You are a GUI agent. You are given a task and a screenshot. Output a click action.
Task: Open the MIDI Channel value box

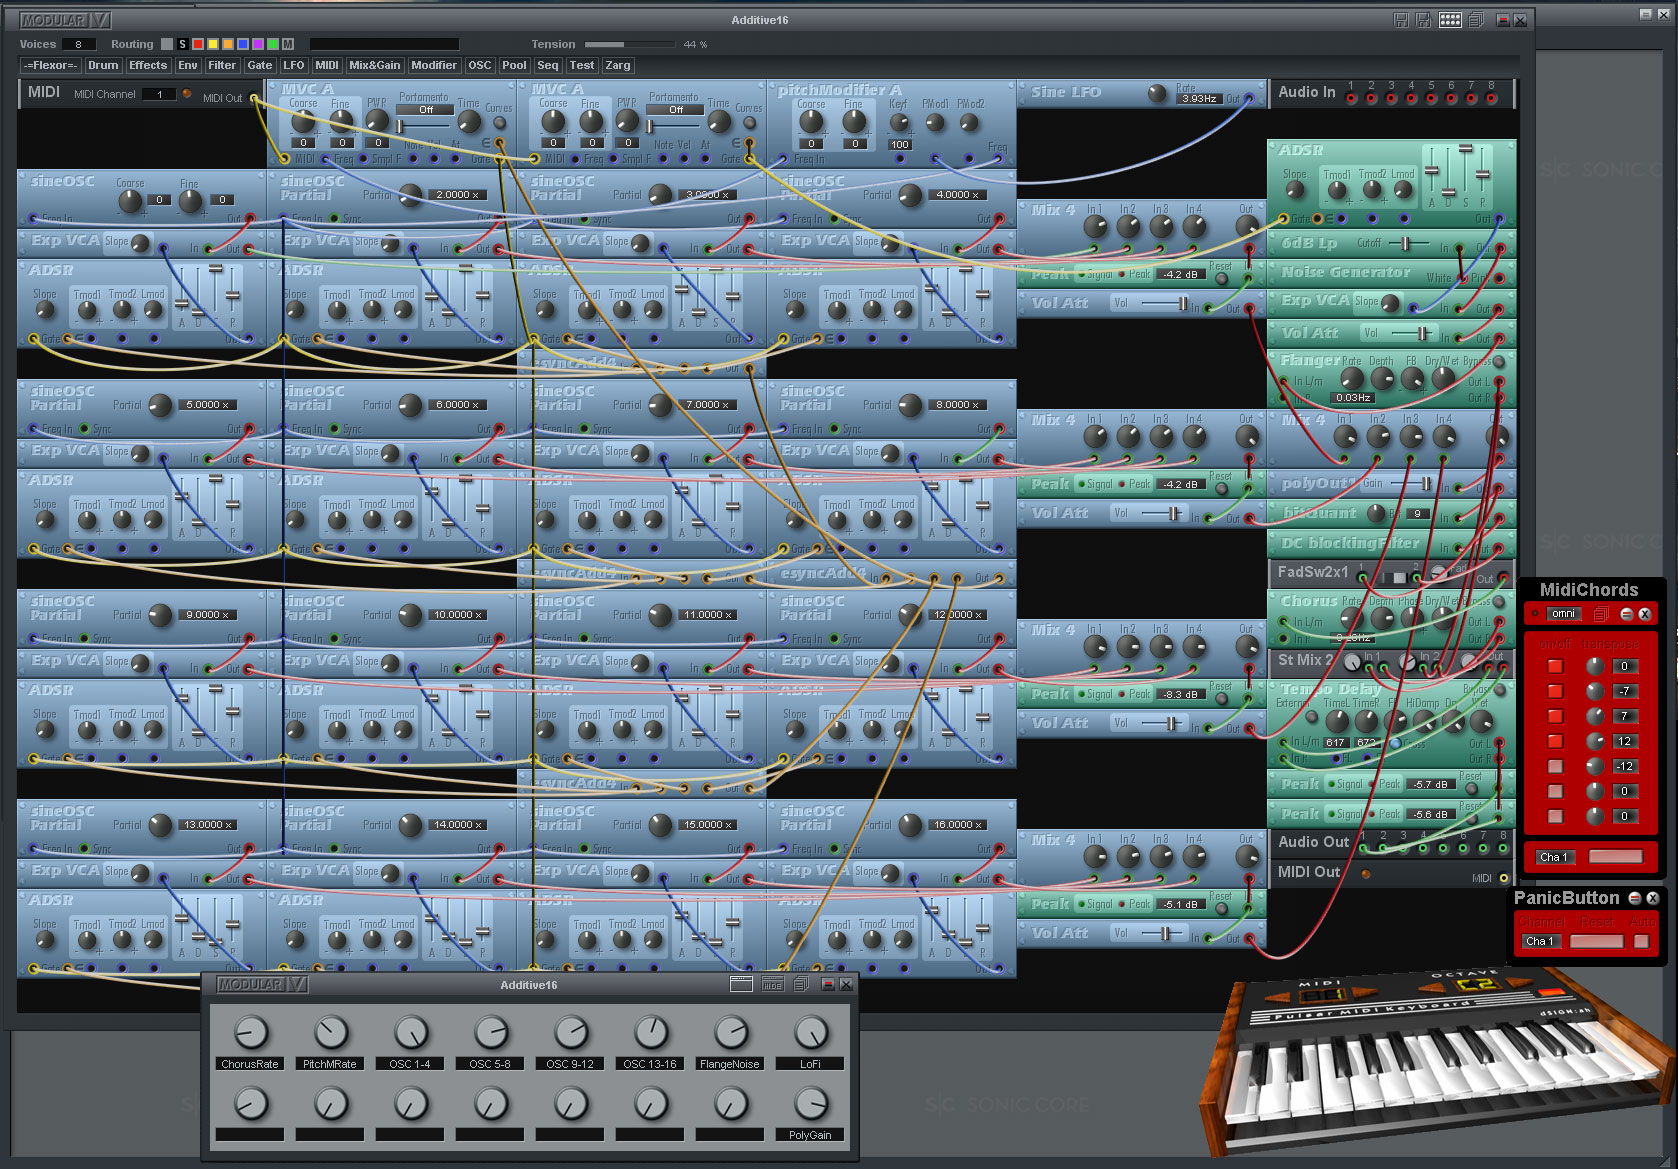(159, 94)
